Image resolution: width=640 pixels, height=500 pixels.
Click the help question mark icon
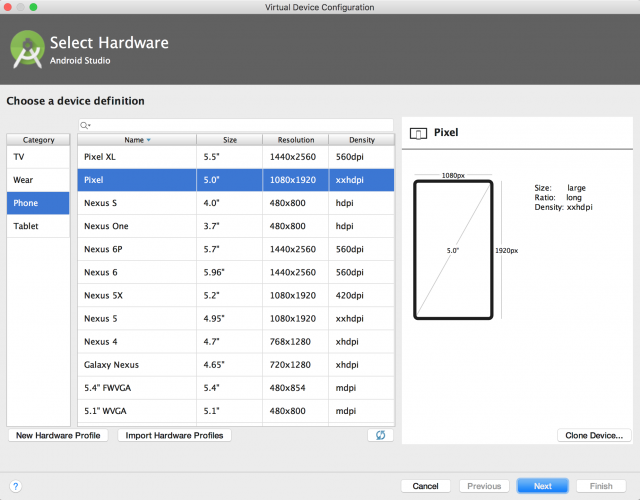point(15,486)
